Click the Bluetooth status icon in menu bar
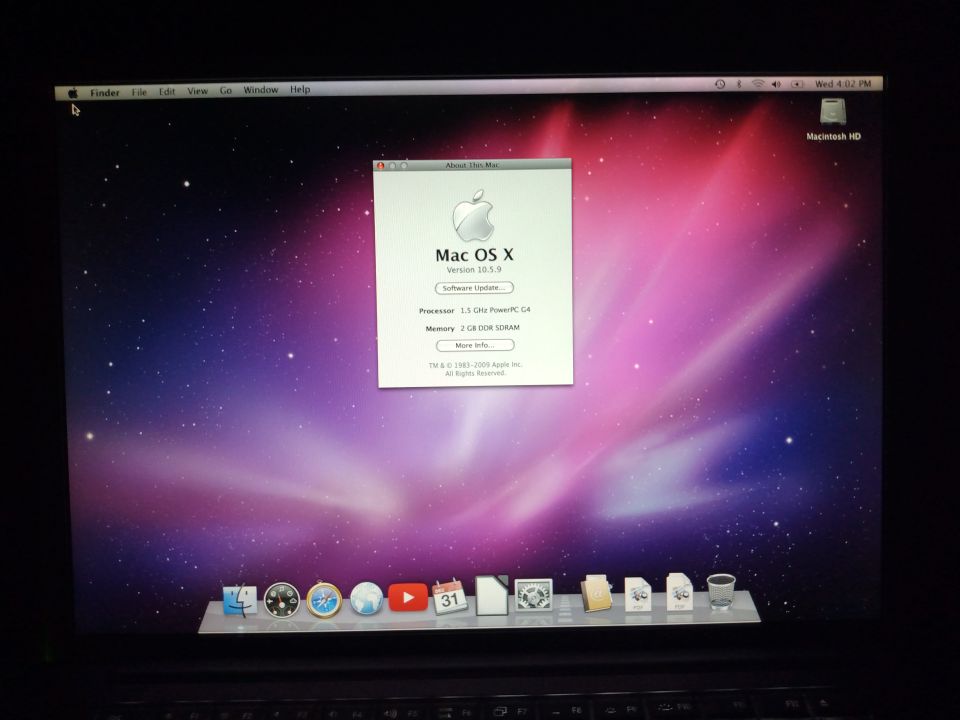The width and height of the screenshot is (960, 720). click(739, 84)
